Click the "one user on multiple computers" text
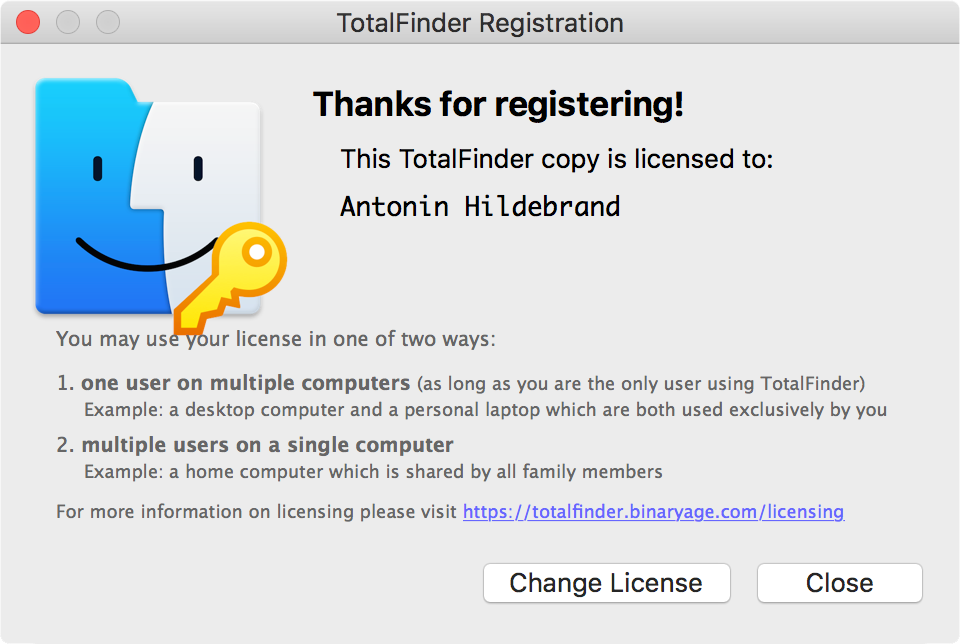This screenshot has height=644, width=960. click(x=246, y=383)
